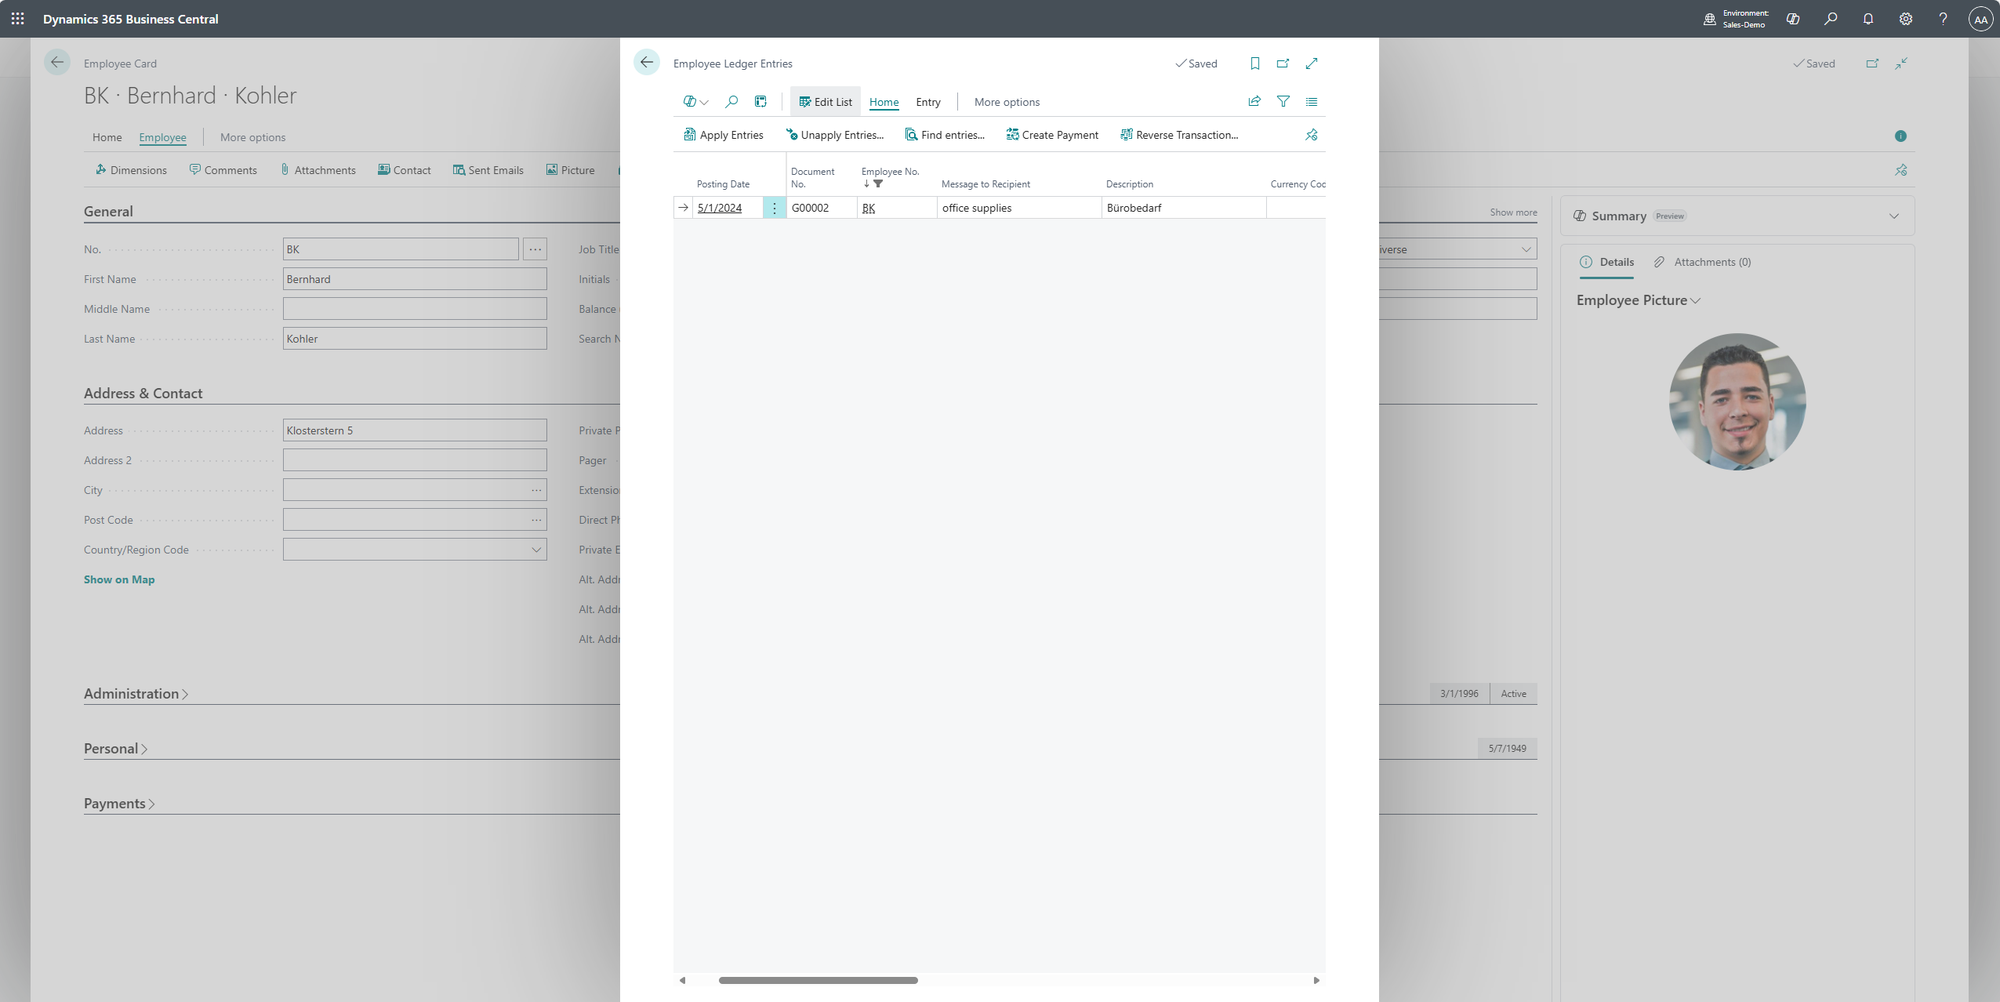Click the back arrow in Employee Ledger Entries
This screenshot has width=2000, height=1002.
[647, 63]
